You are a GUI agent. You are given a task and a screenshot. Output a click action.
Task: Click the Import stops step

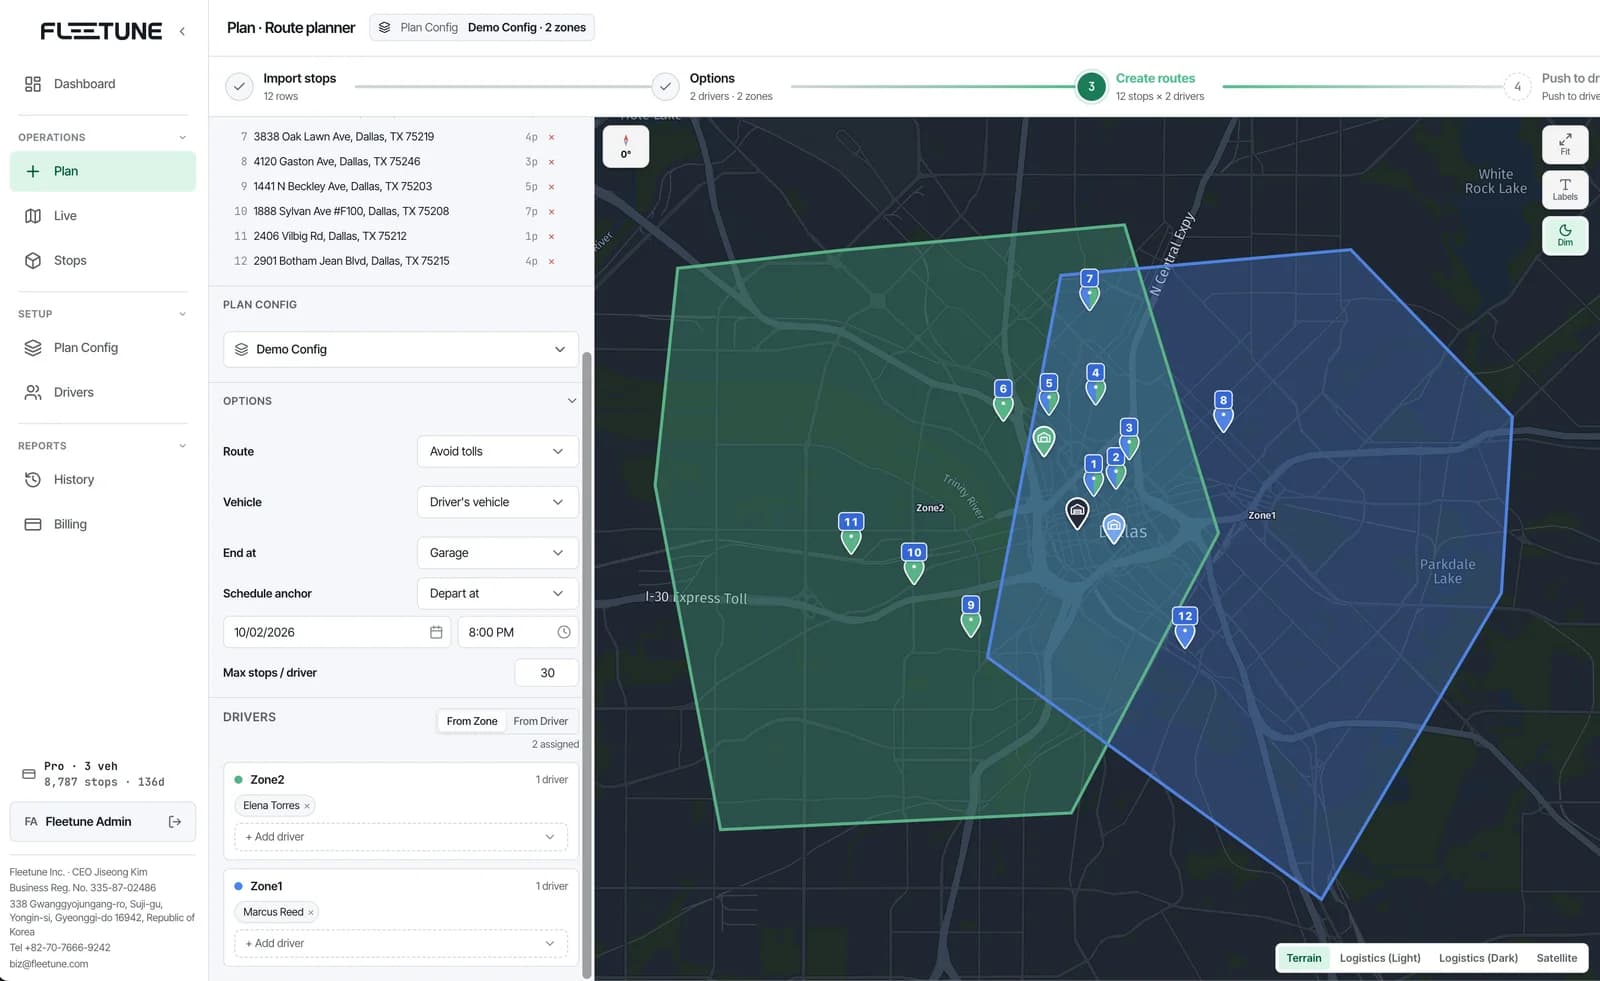pos(282,87)
